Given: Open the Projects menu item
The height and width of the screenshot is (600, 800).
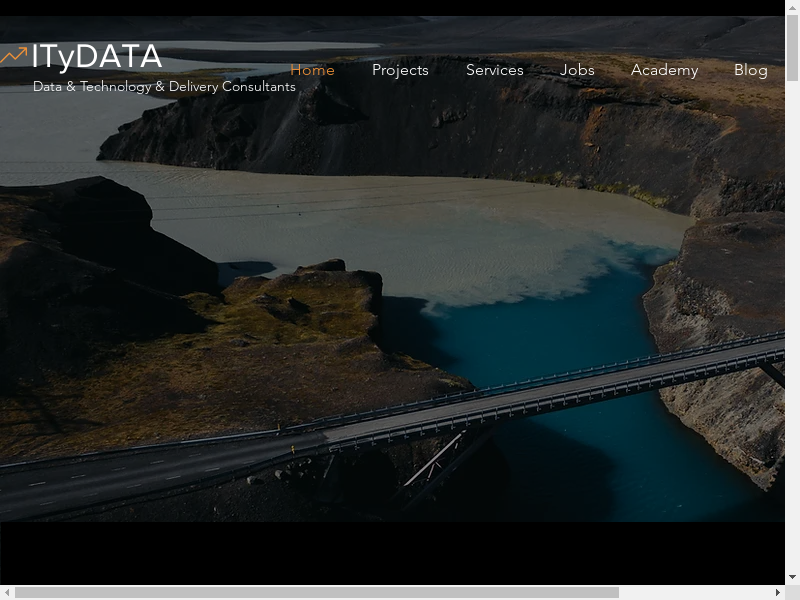Looking at the screenshot, I should coord(400,70).
